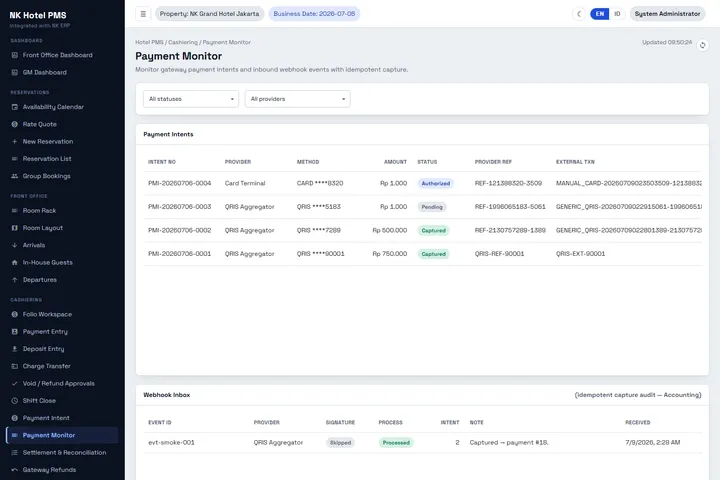Click the Payment Entry icon
720x480 pixels.
[15, 332]
